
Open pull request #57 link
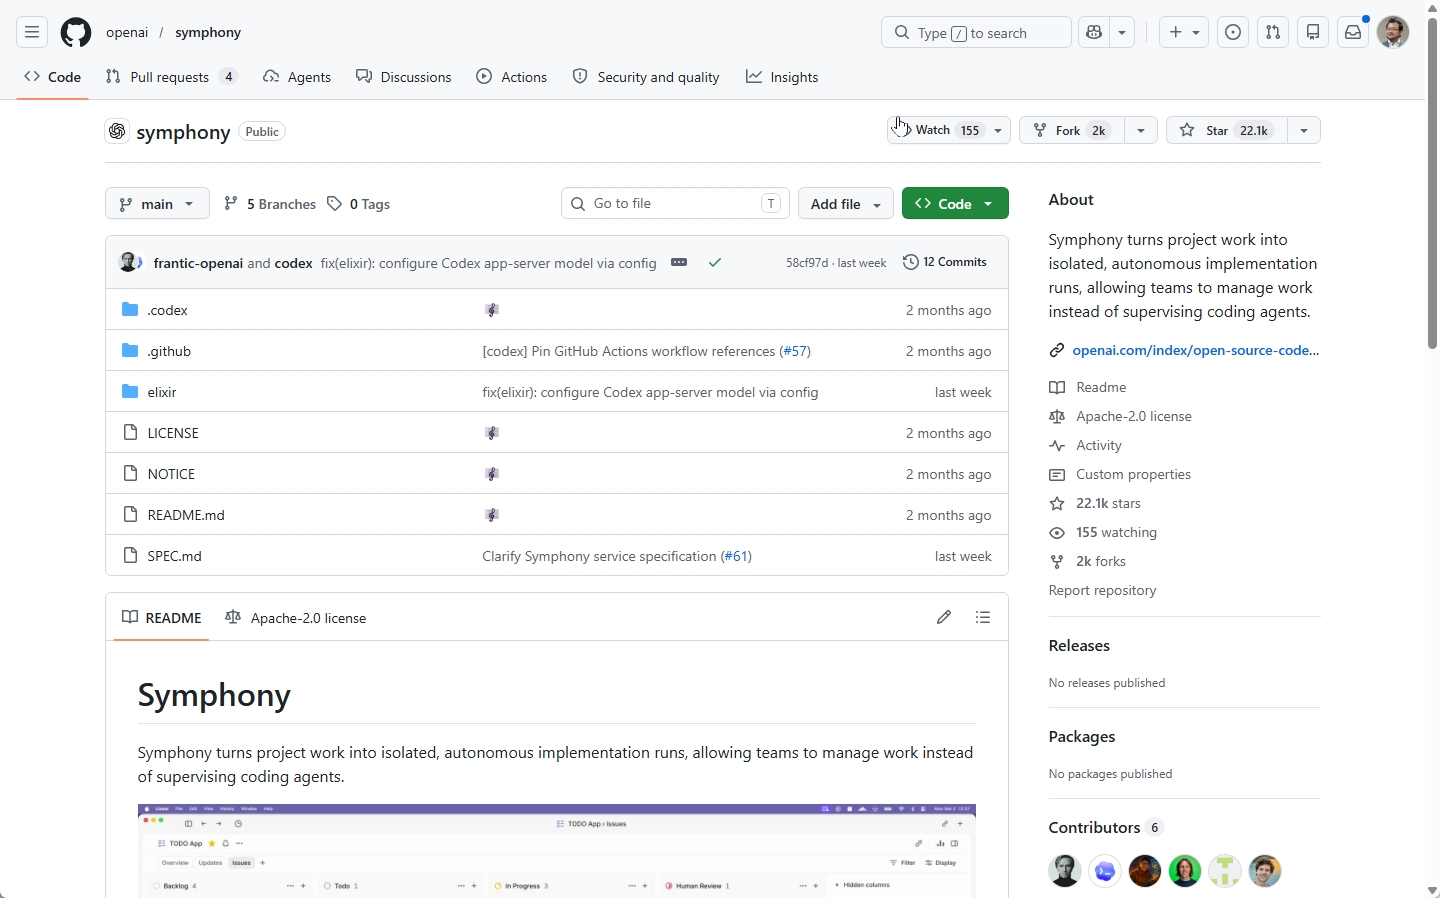coord(795,351)
